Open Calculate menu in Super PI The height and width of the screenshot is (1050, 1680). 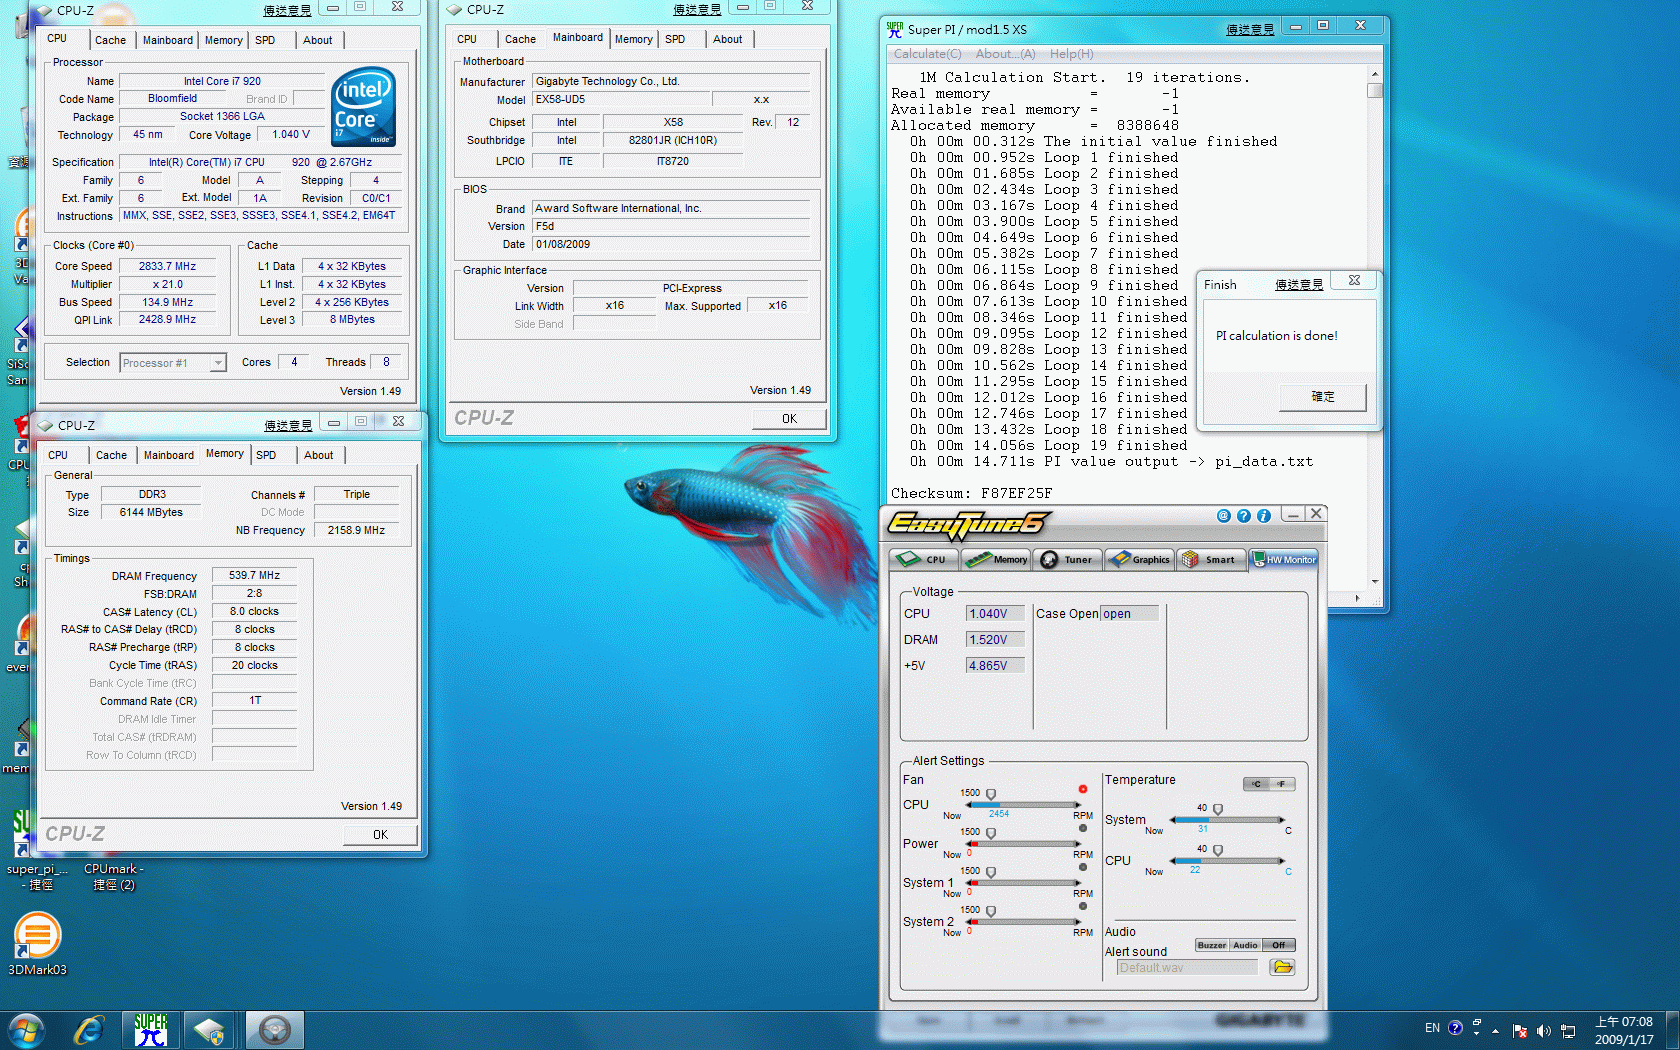tap(927, 54)
